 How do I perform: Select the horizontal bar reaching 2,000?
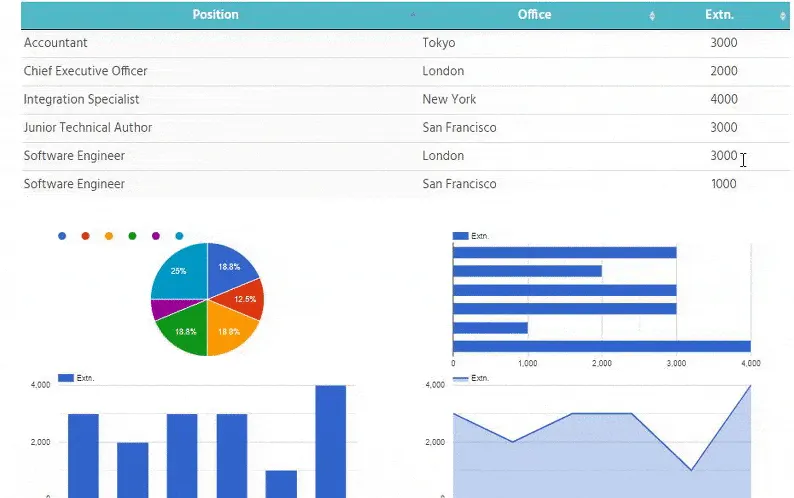tap(528, 271)
